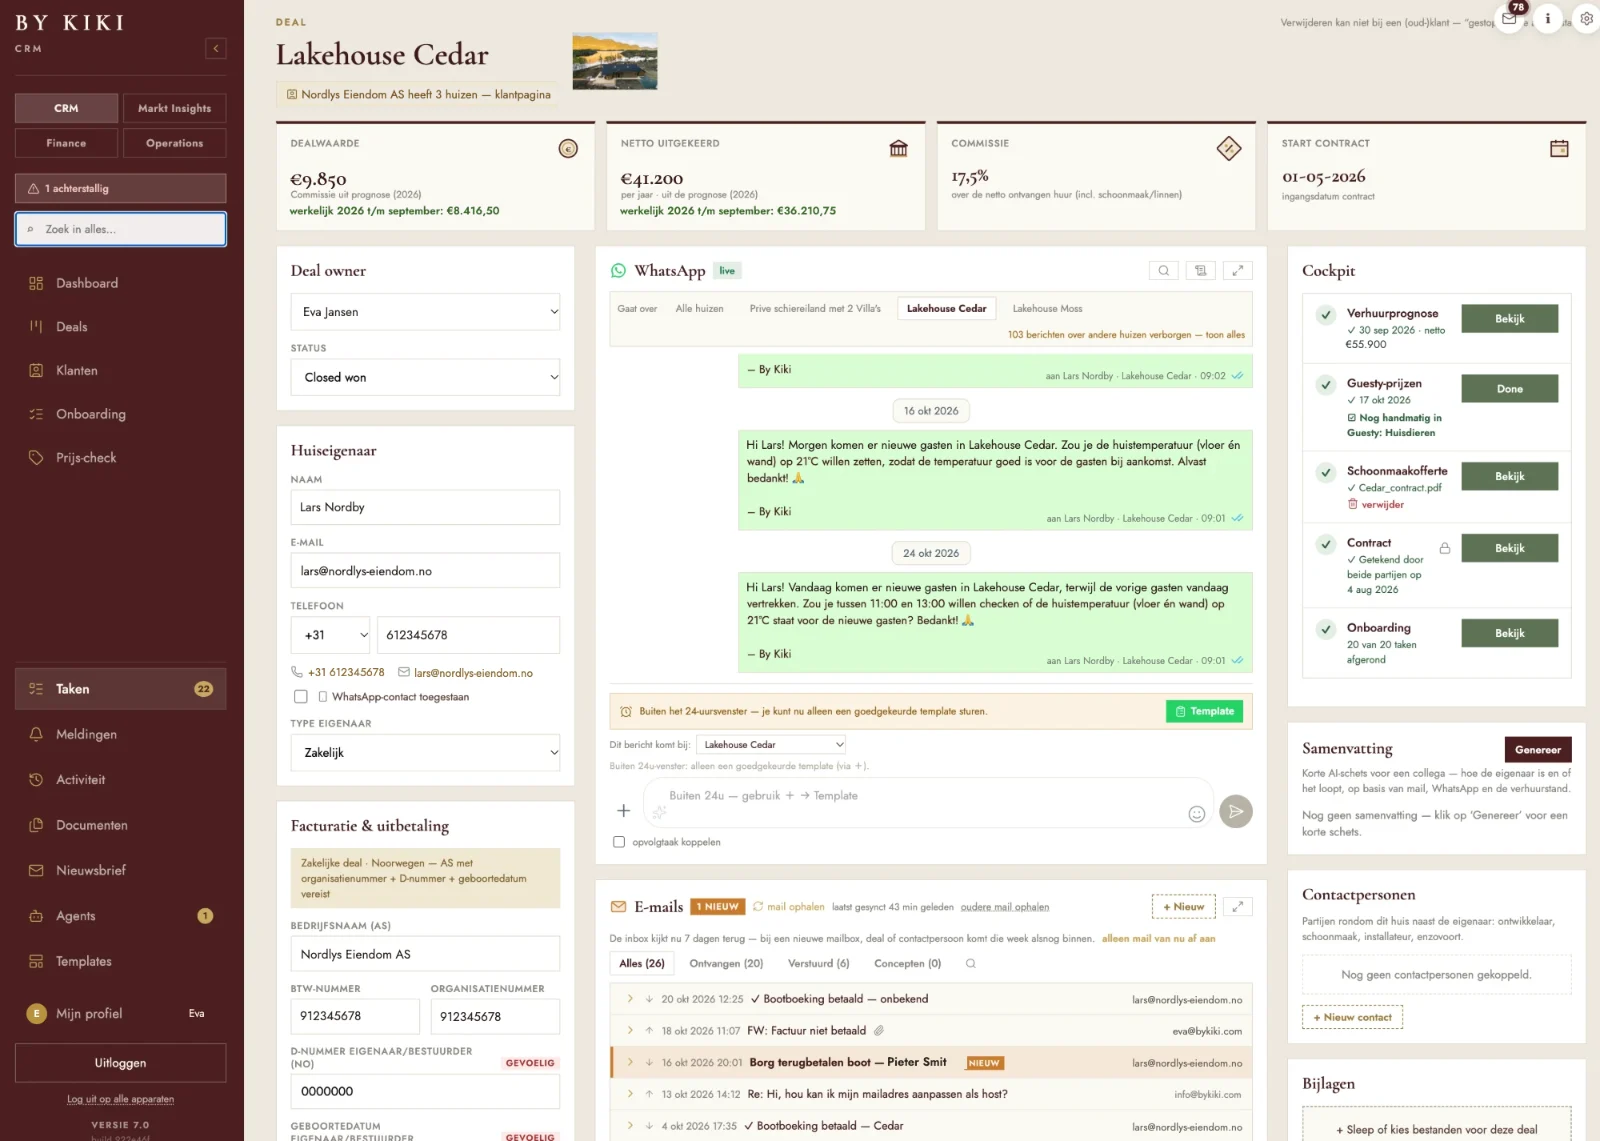
Task: Expand the E-mails panel to fullscreen
Action: [x=1238, y=906]
